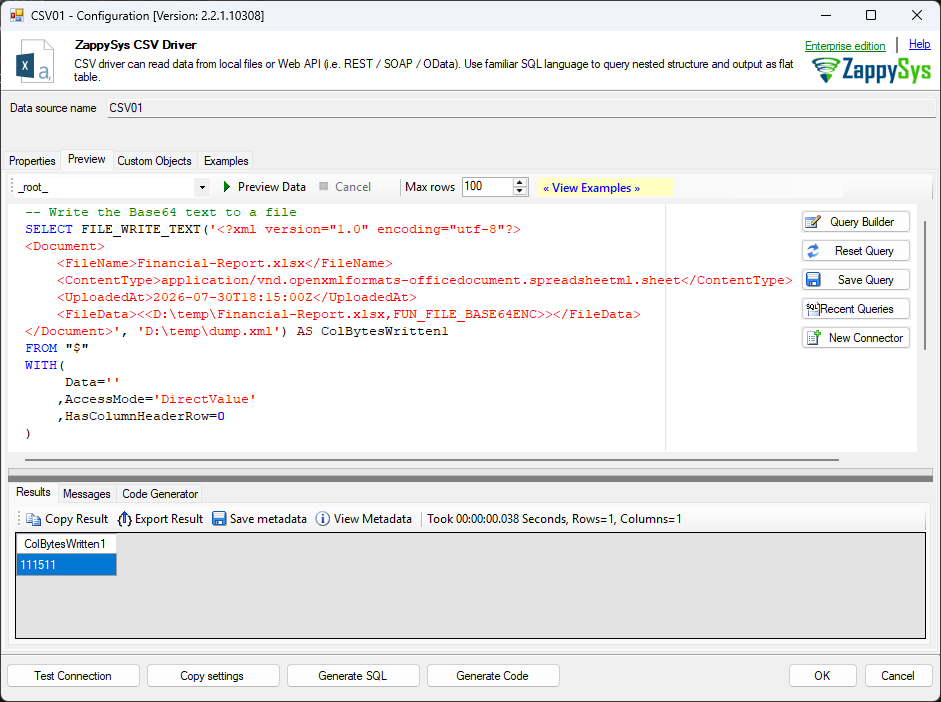Click the Save metadata disk icon
Viewport: 941px width, 702px height.
219,519
